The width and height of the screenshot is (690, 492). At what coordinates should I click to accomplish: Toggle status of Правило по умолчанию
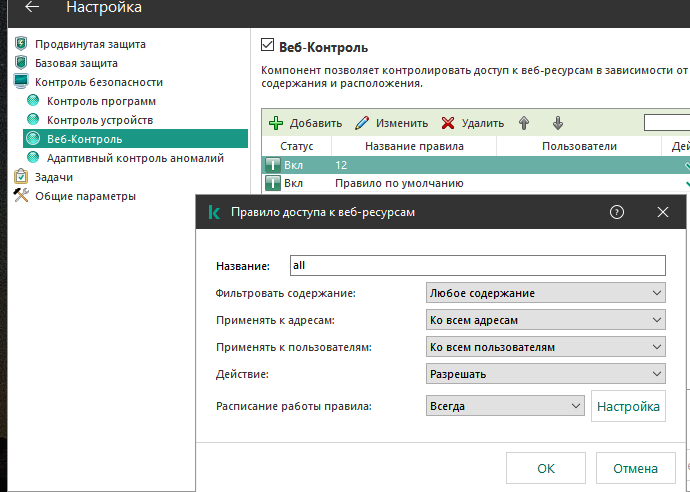[273, 183]
